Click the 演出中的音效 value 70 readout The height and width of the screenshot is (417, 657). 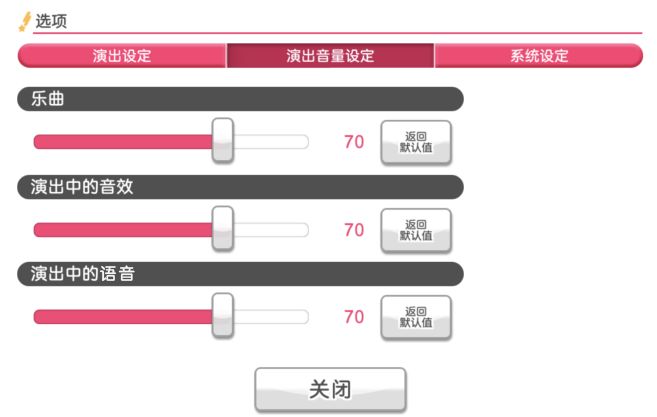click(354, 230)
